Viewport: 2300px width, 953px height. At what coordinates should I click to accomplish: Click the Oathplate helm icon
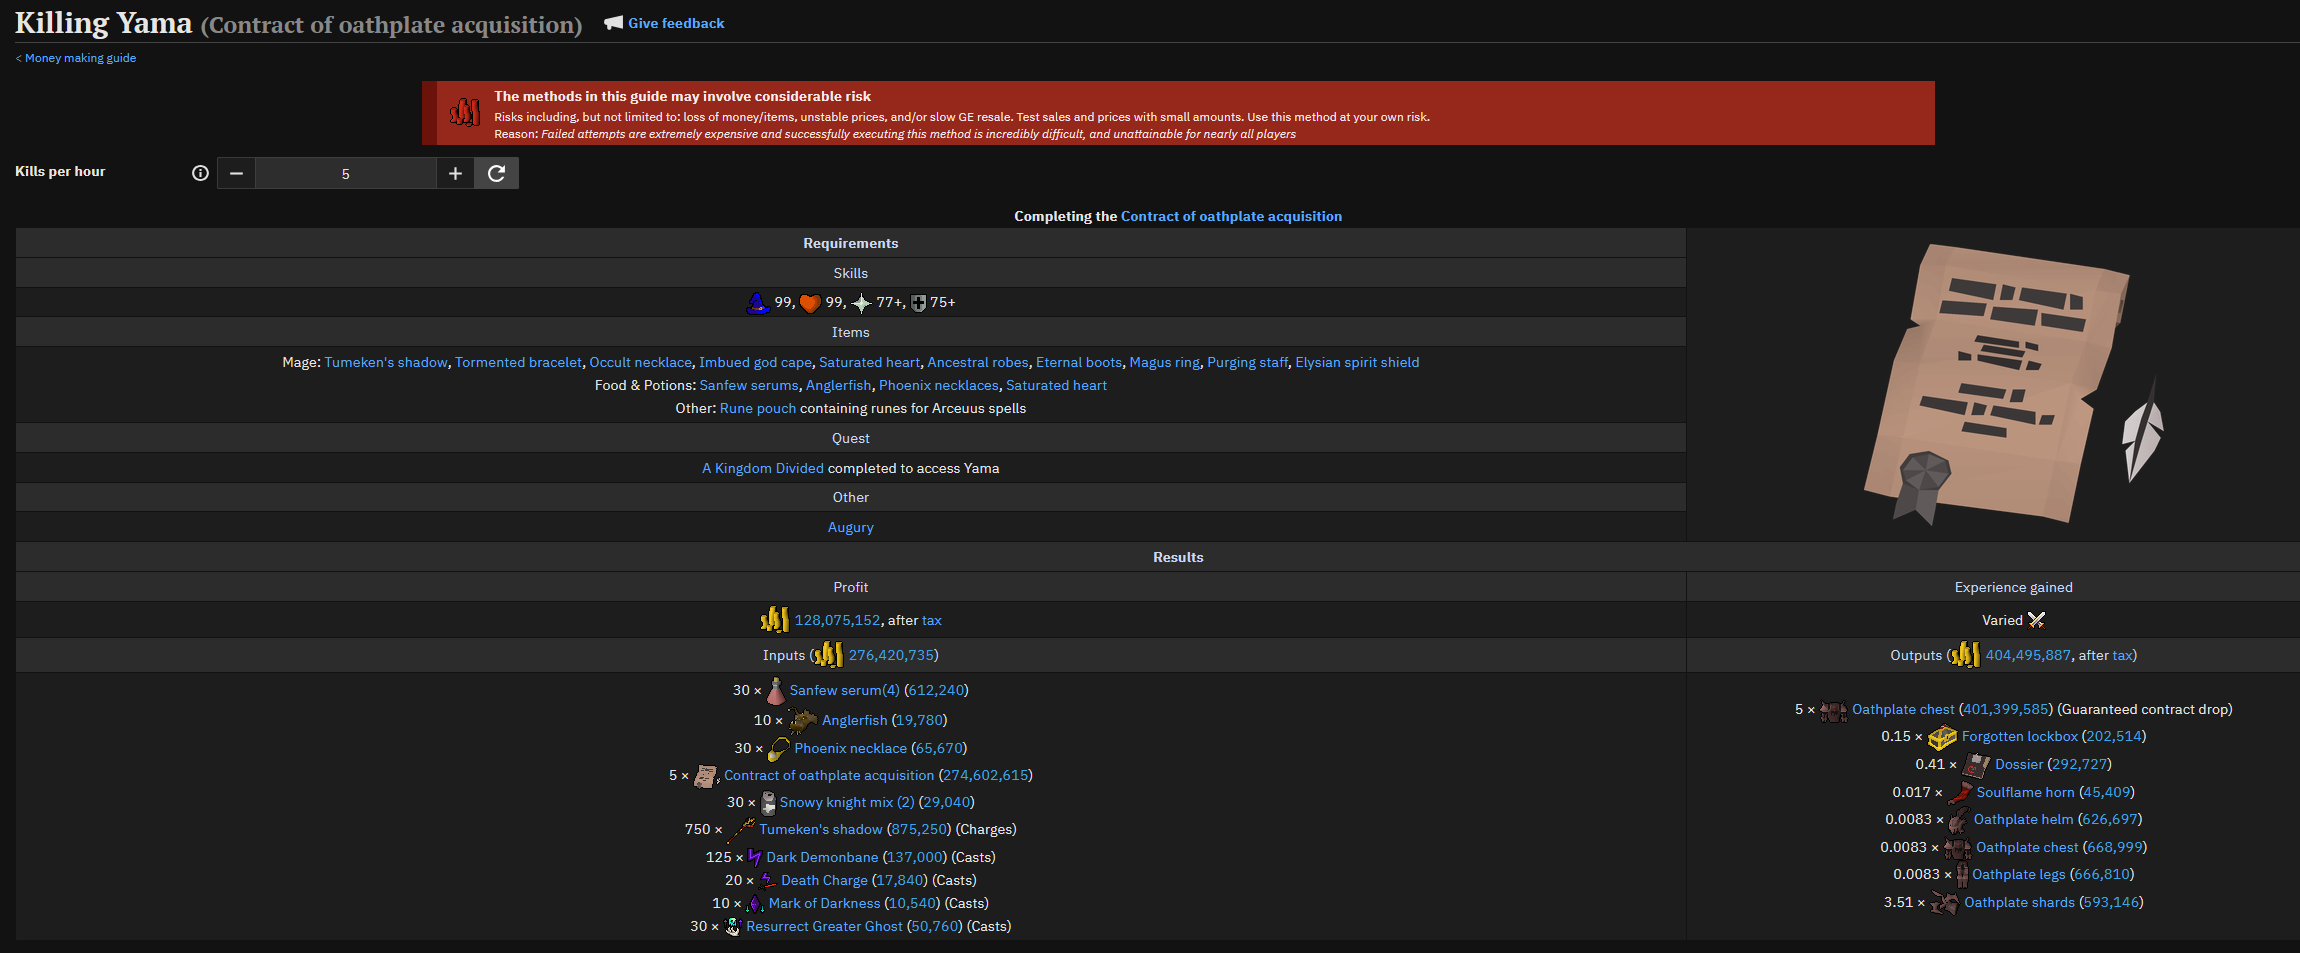pyautogui.click(x=1958, y=820)
